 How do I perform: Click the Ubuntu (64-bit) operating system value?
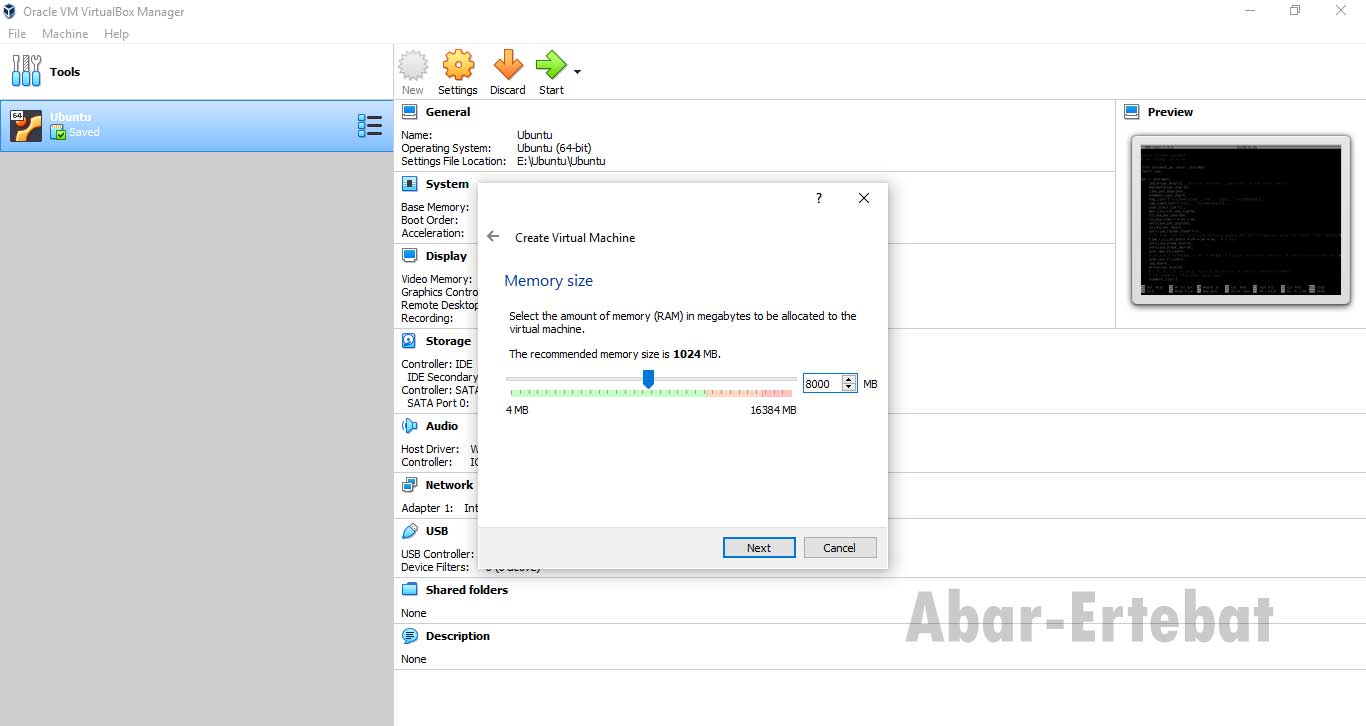554,148
